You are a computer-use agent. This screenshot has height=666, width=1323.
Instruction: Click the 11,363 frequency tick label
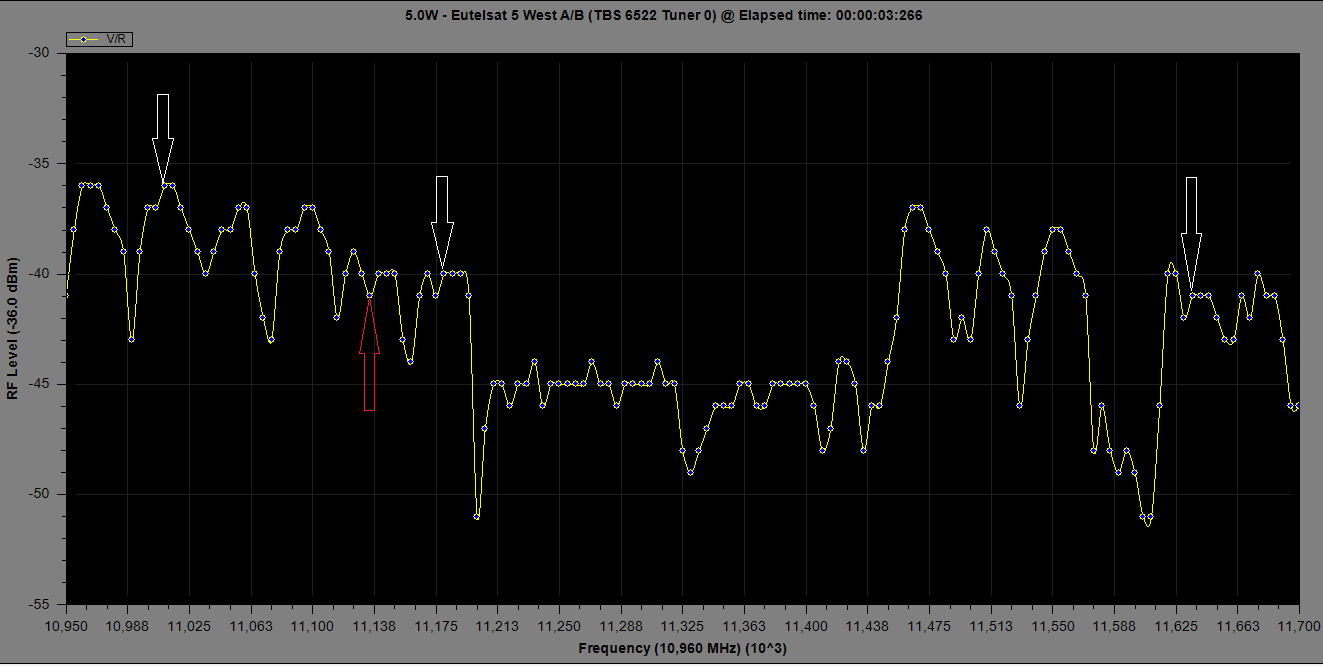point(744,625)
